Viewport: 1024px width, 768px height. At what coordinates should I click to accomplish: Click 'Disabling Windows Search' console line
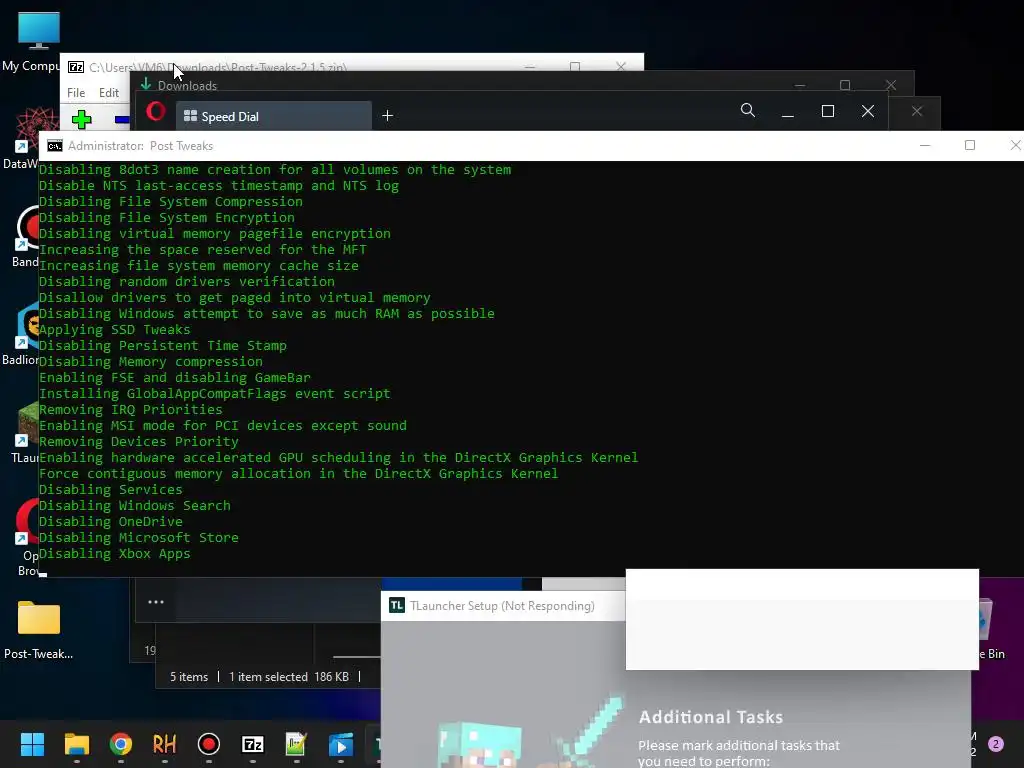[135, 505]
